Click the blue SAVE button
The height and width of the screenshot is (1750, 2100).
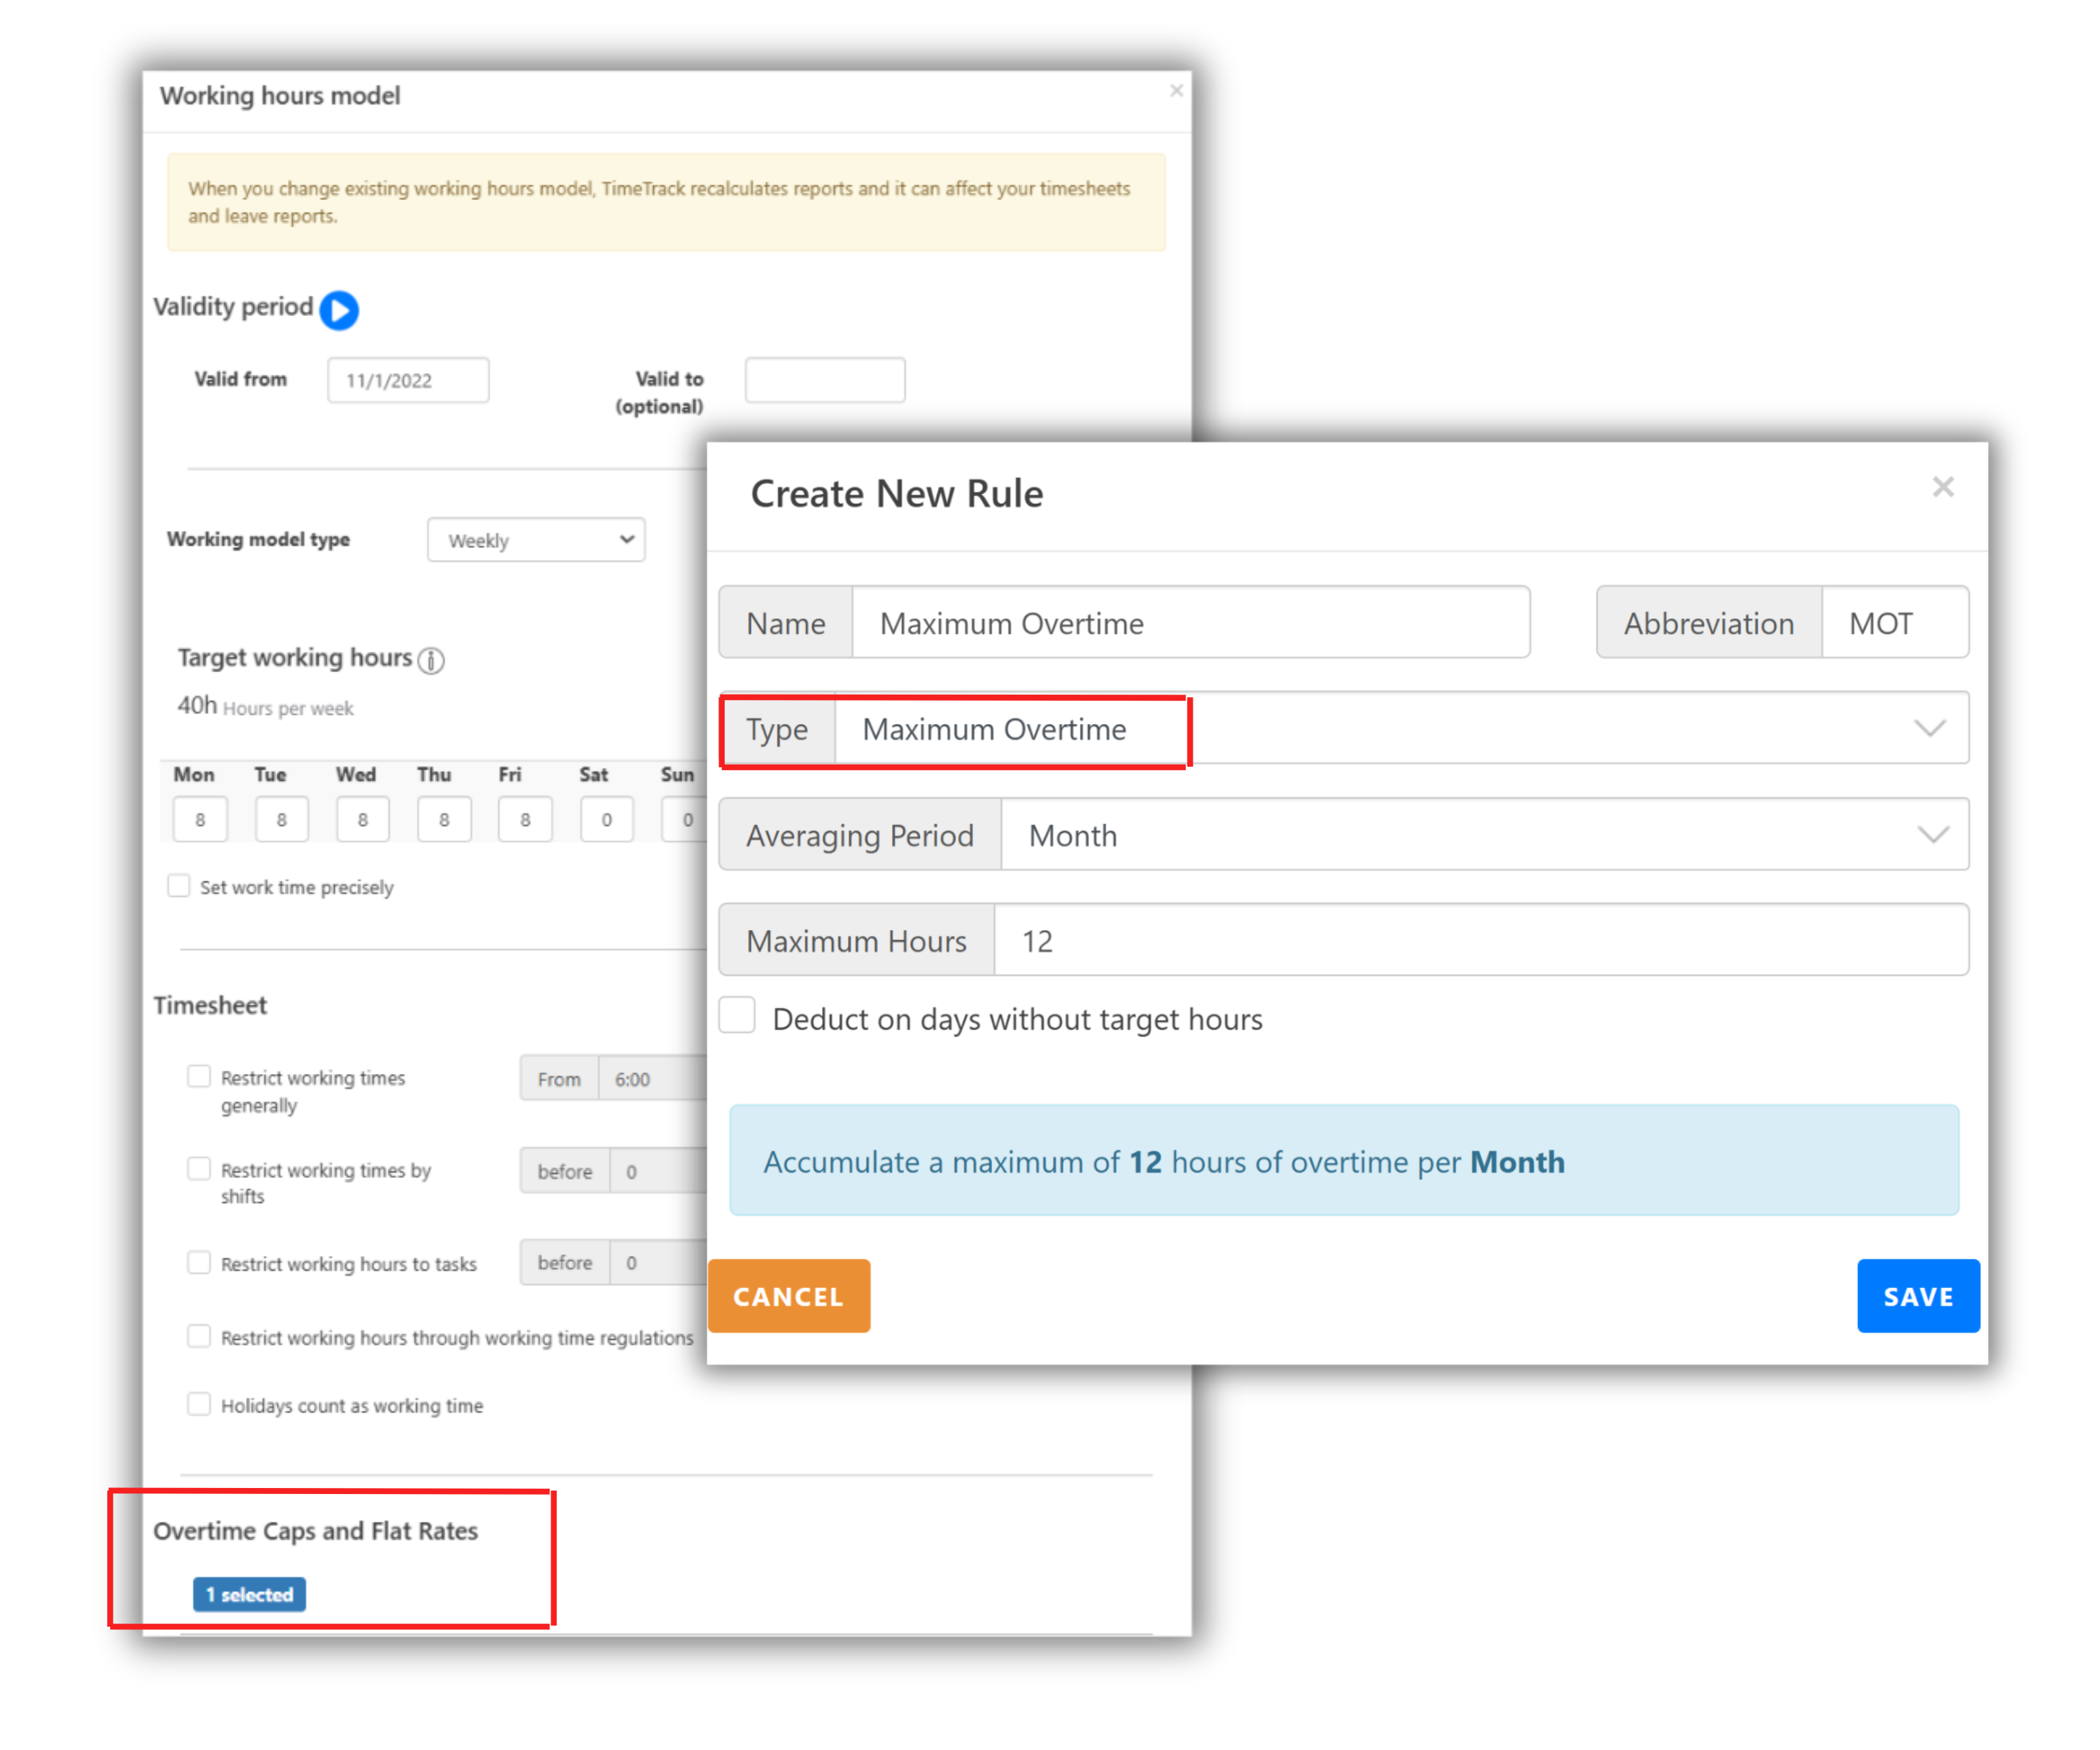pos(1917,1296)
